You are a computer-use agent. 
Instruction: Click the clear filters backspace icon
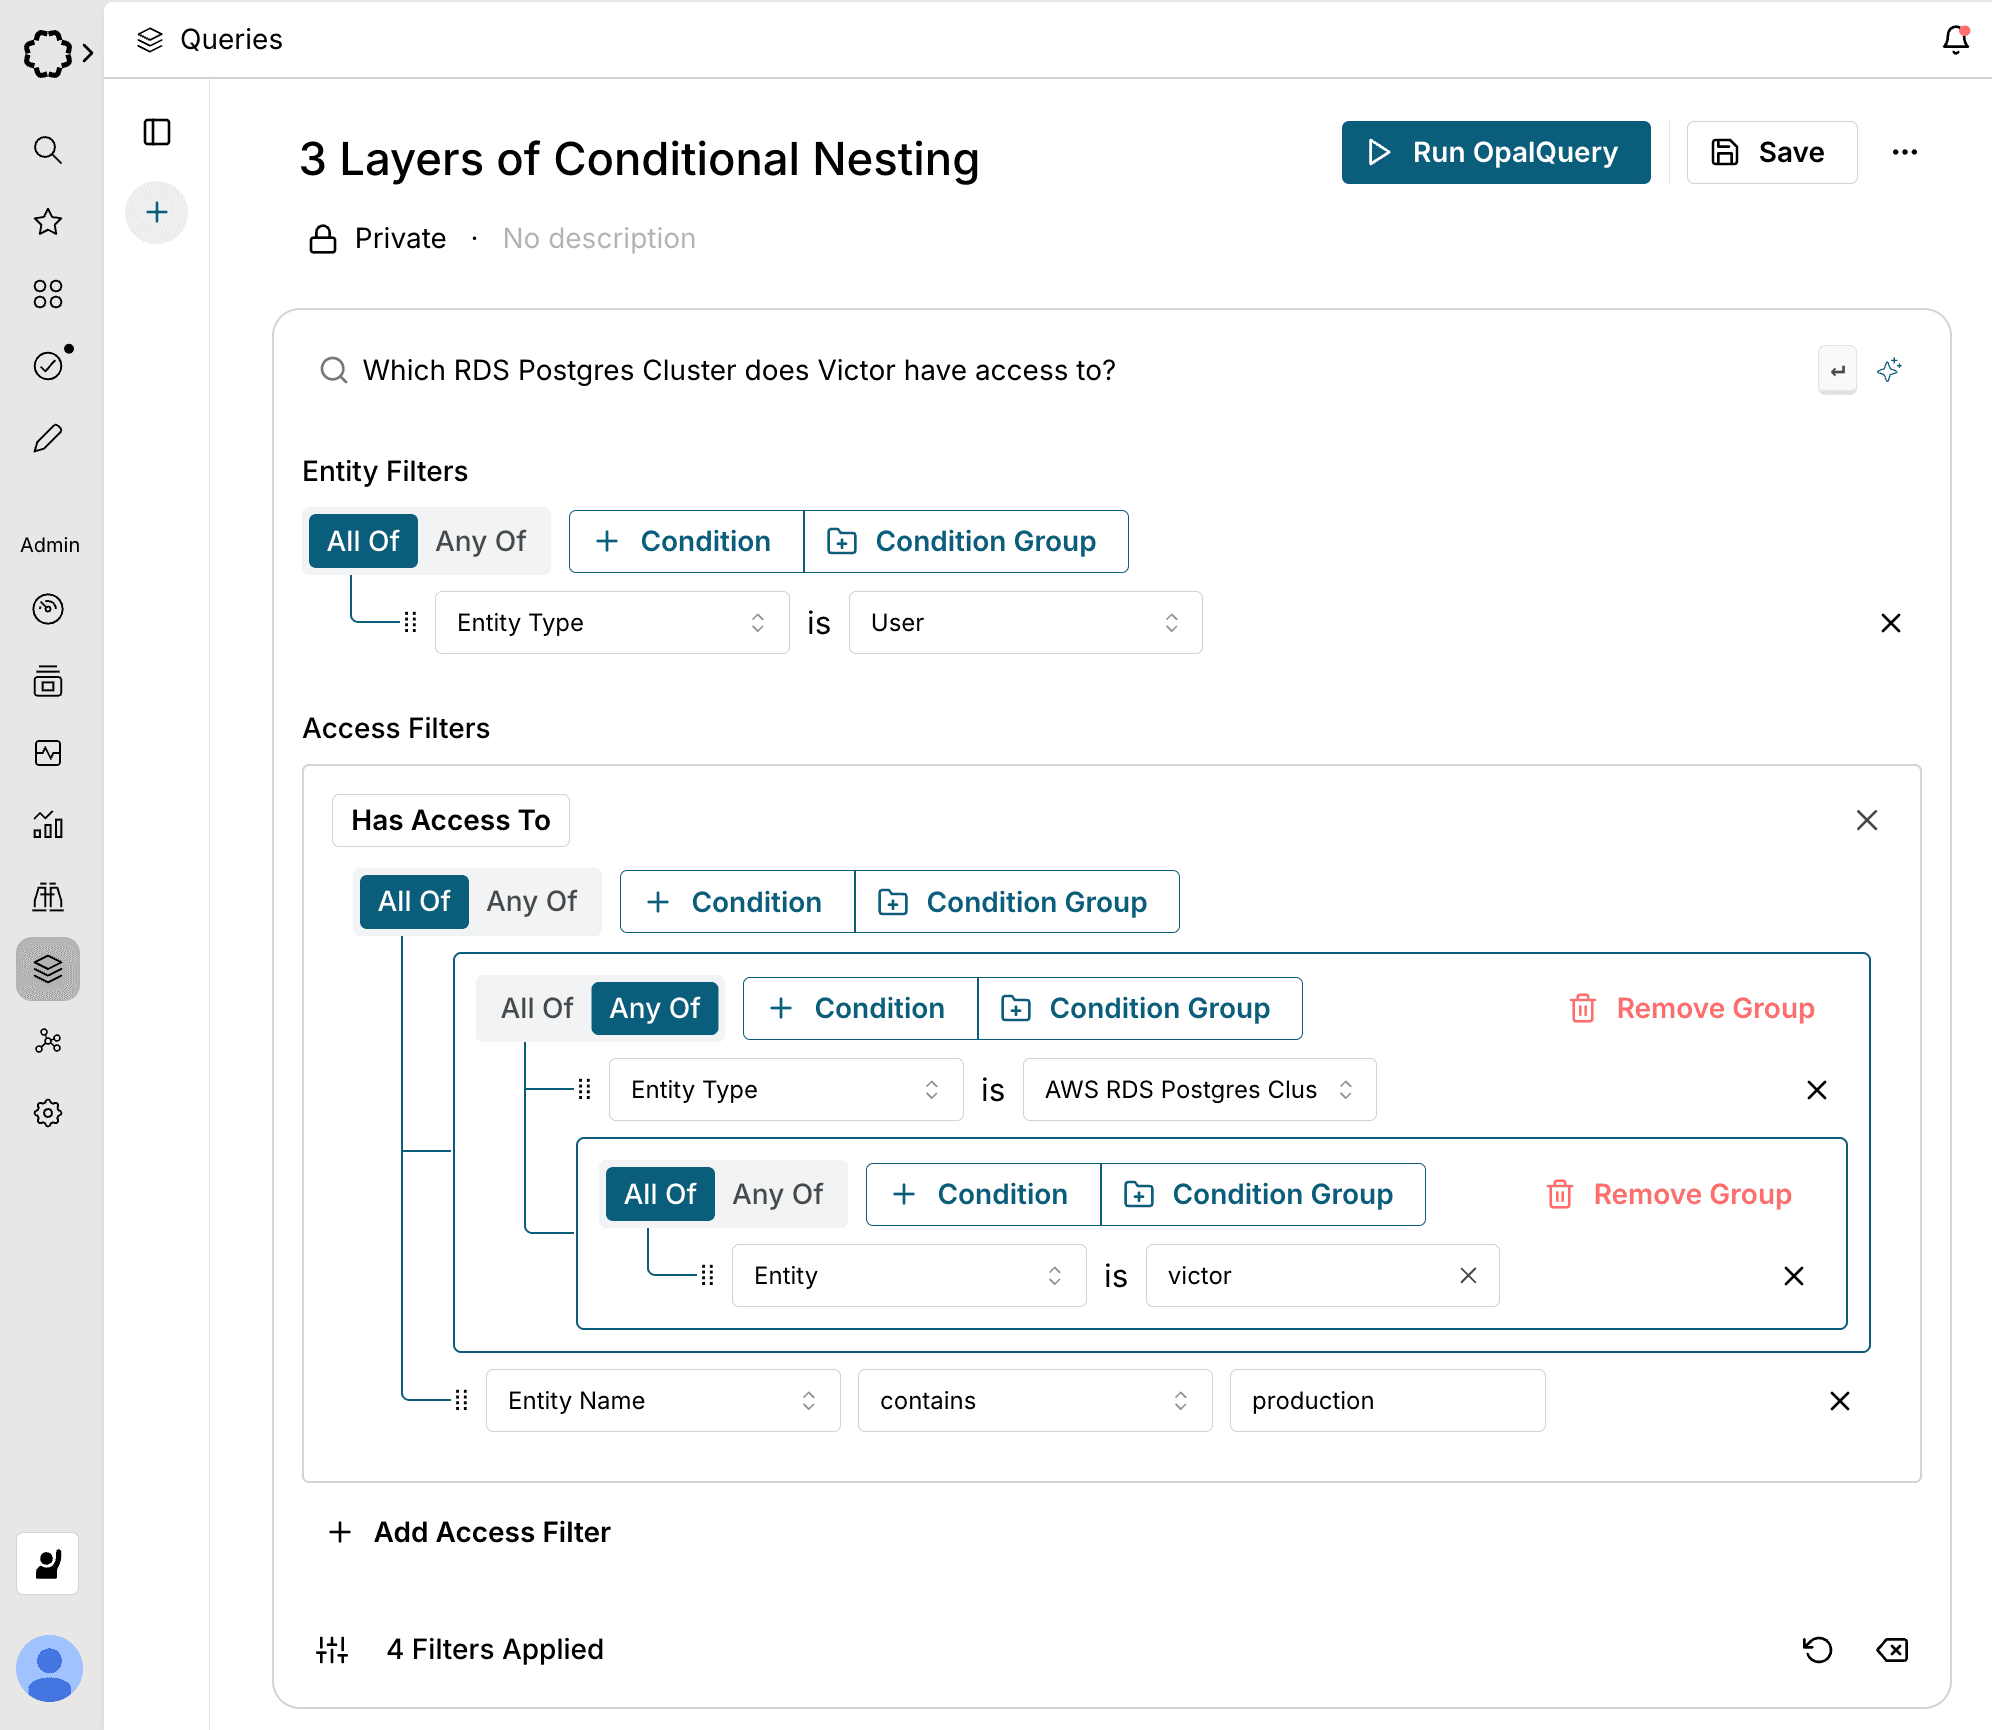click(1892, 1649)
